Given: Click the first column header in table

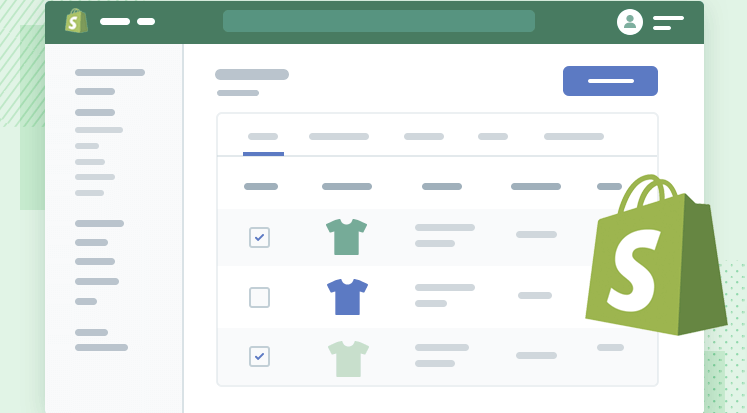Looking at the screenshot, I should tap(261, 186).
